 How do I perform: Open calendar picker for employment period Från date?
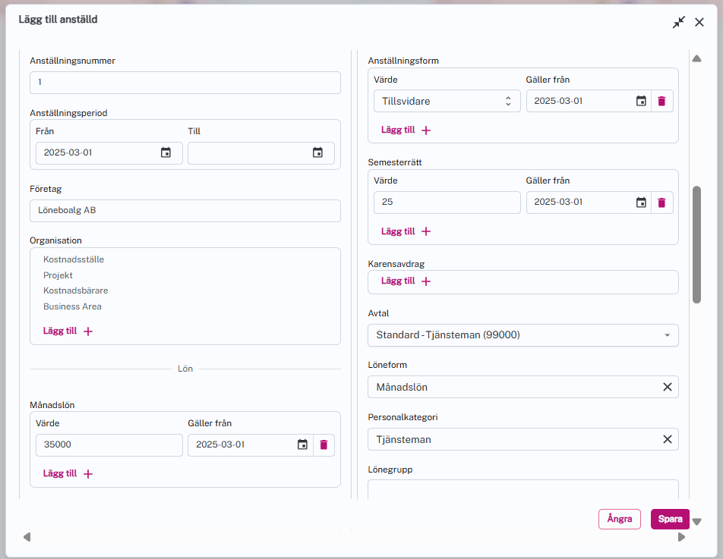tap(166, 153)
